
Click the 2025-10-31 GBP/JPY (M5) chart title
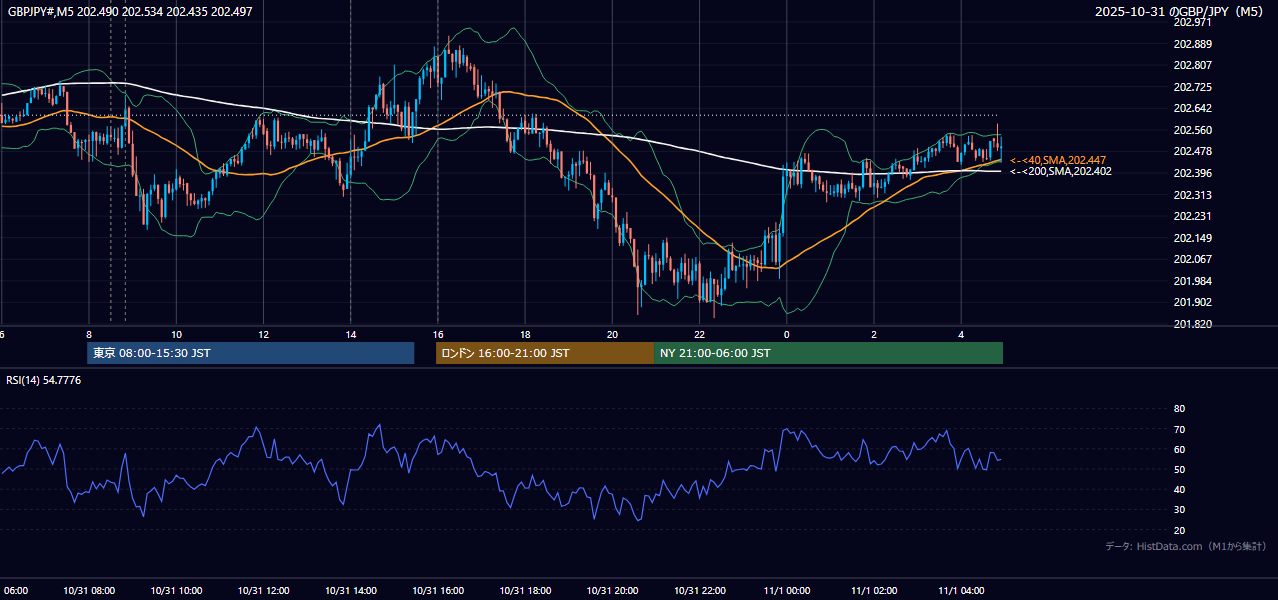[1181, 12]
